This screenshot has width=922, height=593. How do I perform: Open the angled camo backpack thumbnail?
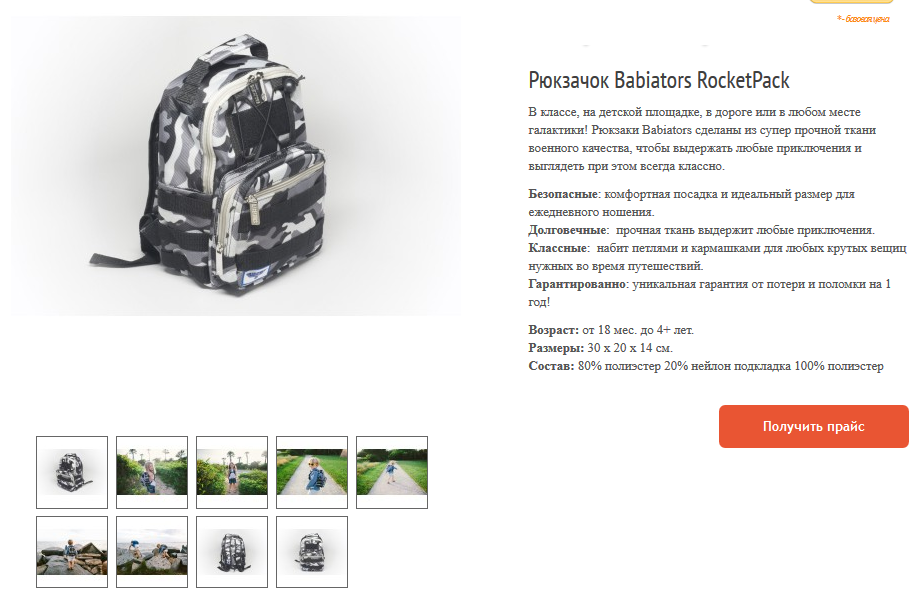tap(72, 472)
